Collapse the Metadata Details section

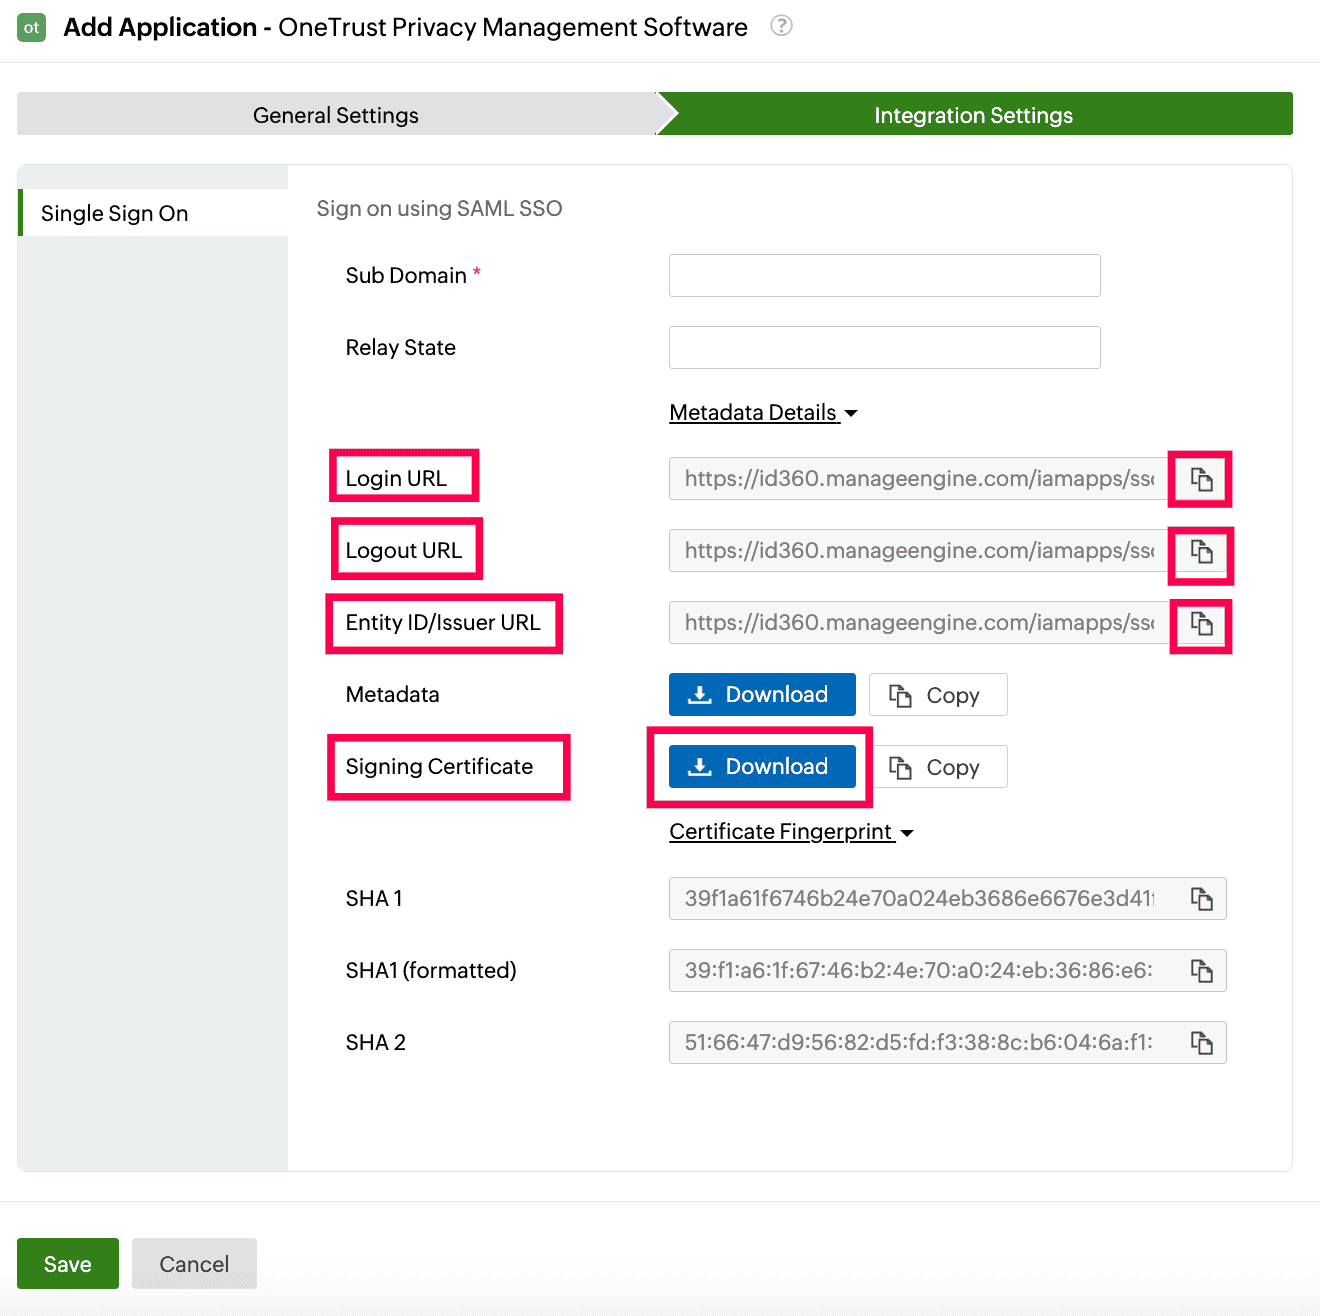(764, 412)
